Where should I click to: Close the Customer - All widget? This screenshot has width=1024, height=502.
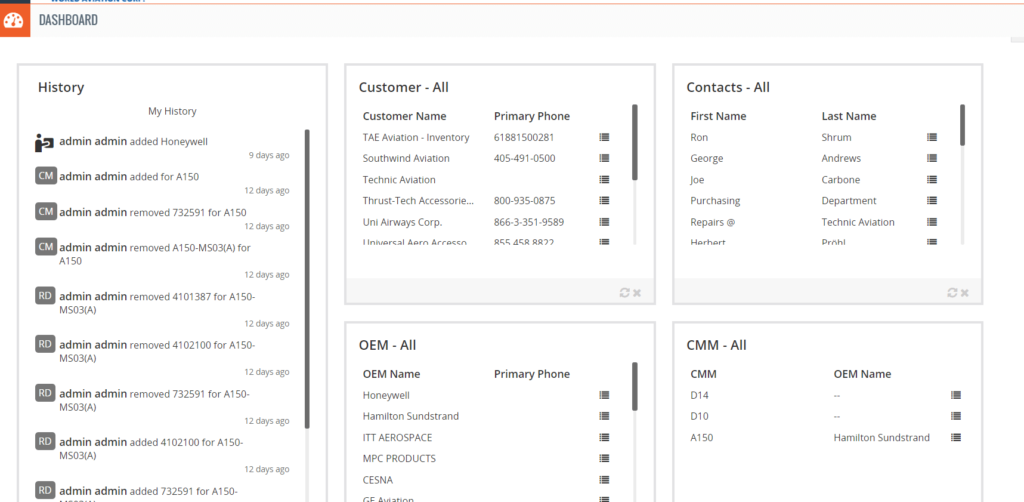pos(637,293)
